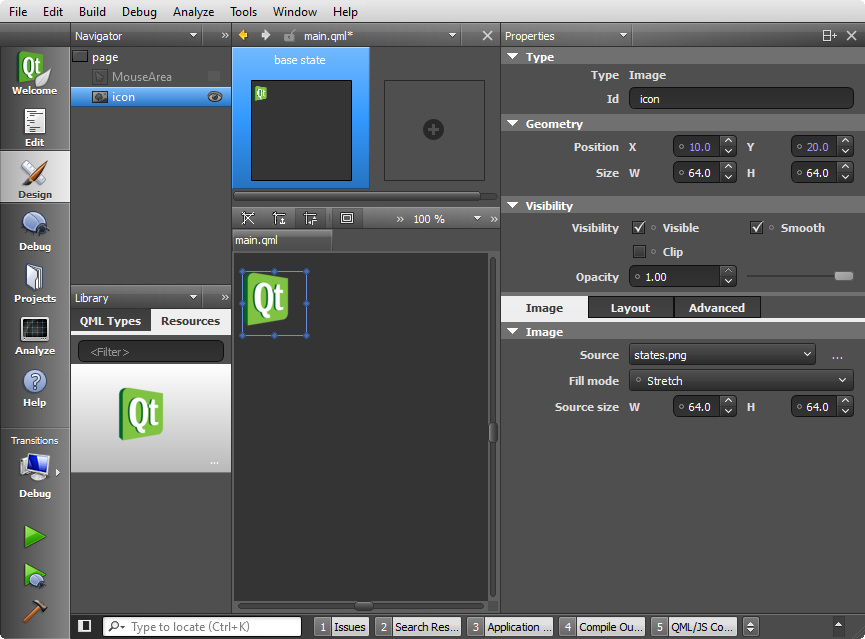
Task: Open the Analyze mode
Action: [x=34, y=336]
